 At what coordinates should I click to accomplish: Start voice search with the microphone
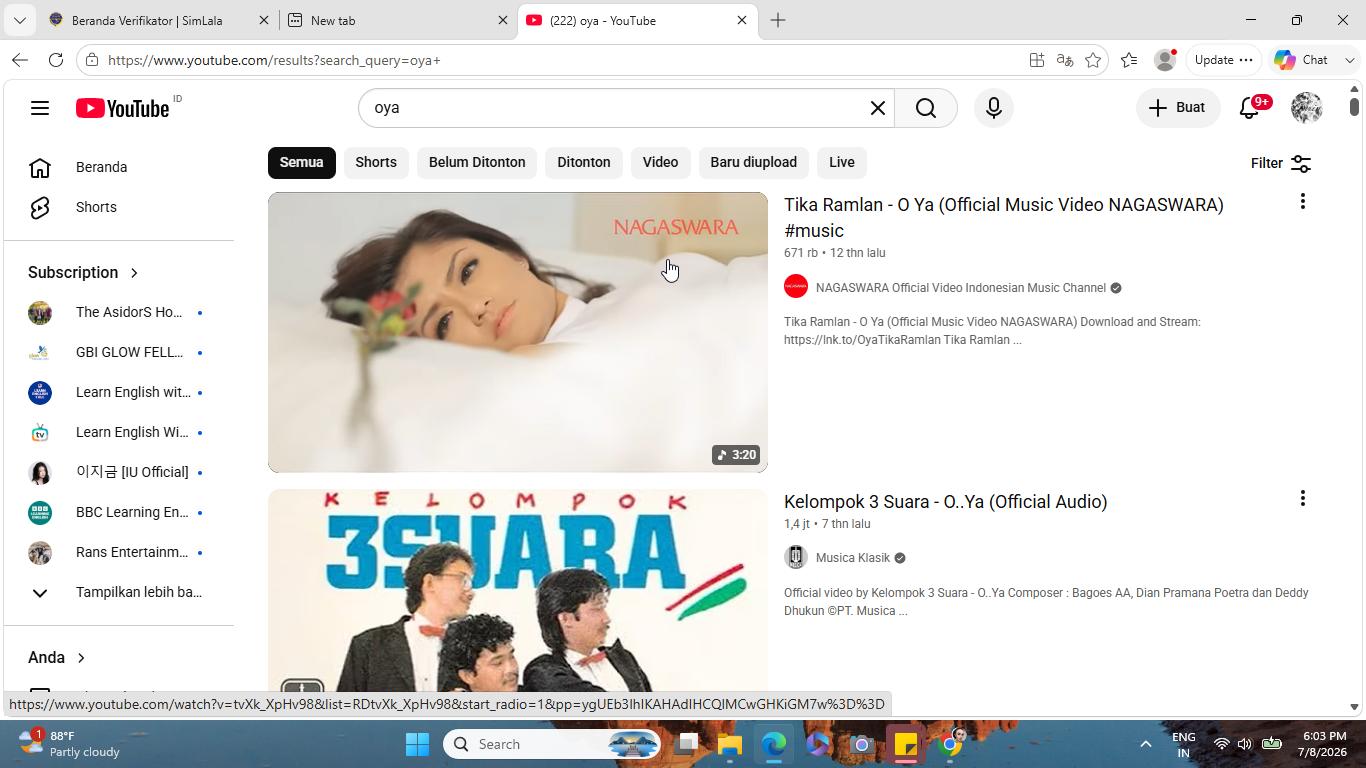coord(994,108)
